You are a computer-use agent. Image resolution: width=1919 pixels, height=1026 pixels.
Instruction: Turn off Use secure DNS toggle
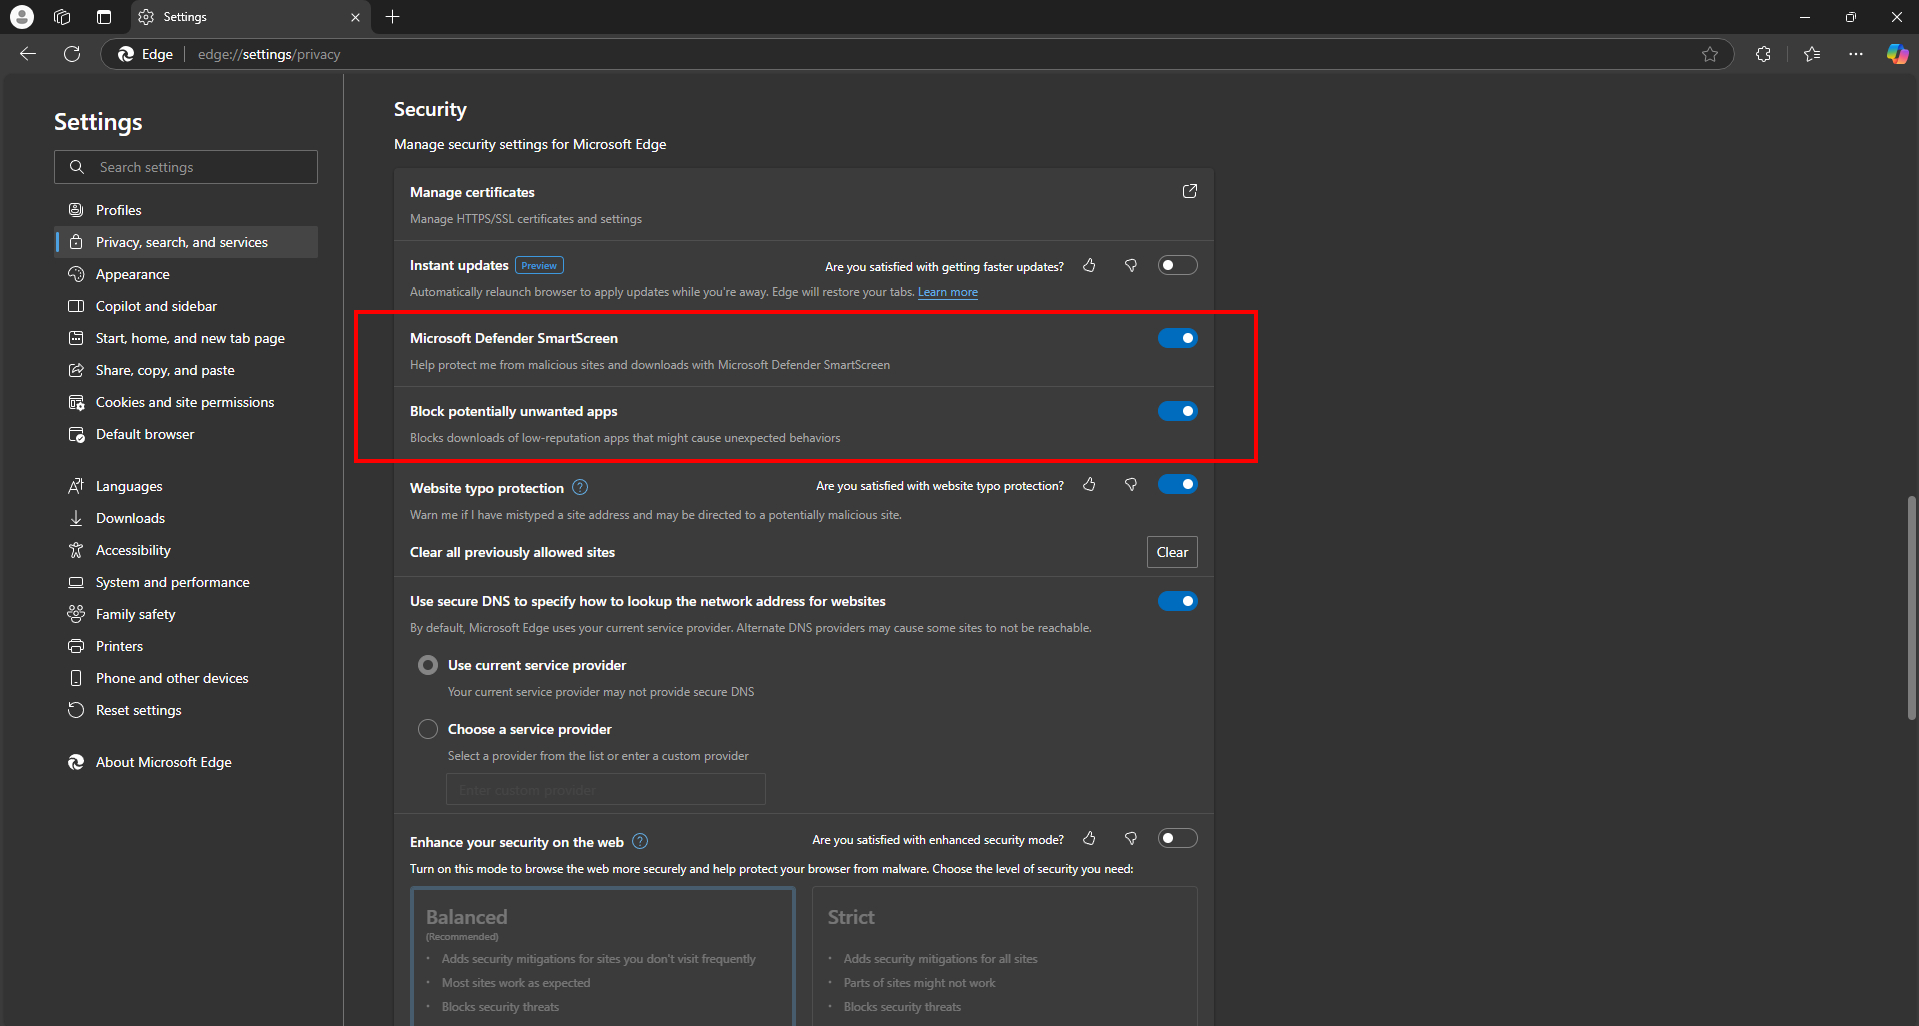pos(1177,601)
